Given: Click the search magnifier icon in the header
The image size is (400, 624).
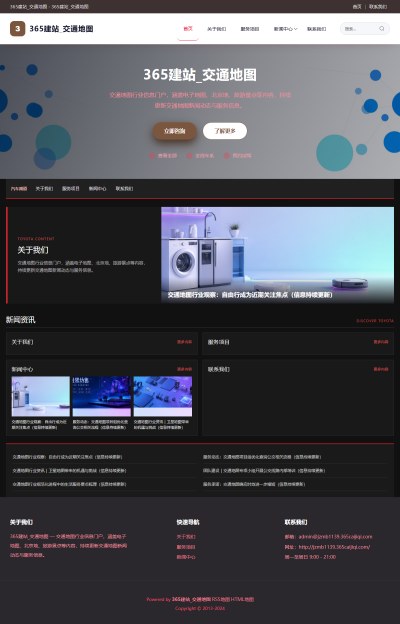Looking at the screenshot, I should click(x=382, y=29).
